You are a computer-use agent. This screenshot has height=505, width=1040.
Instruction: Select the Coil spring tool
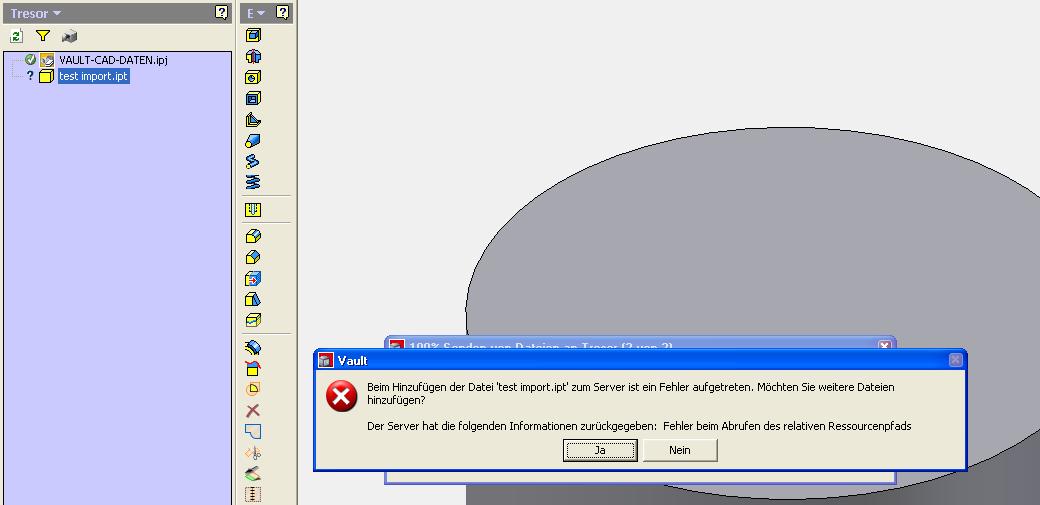coord(253,182)
